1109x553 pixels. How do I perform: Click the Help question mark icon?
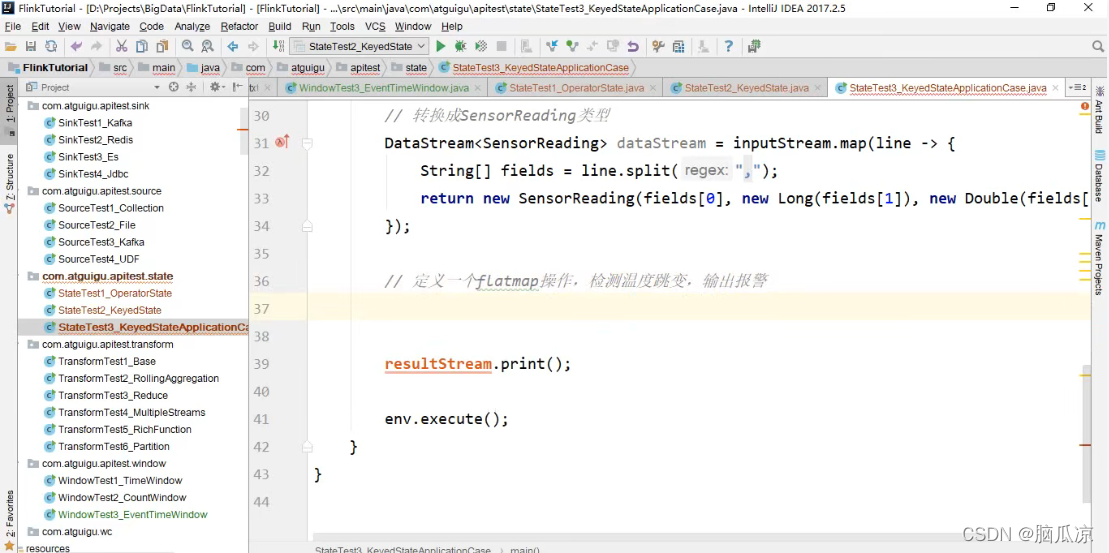(728, 46)
